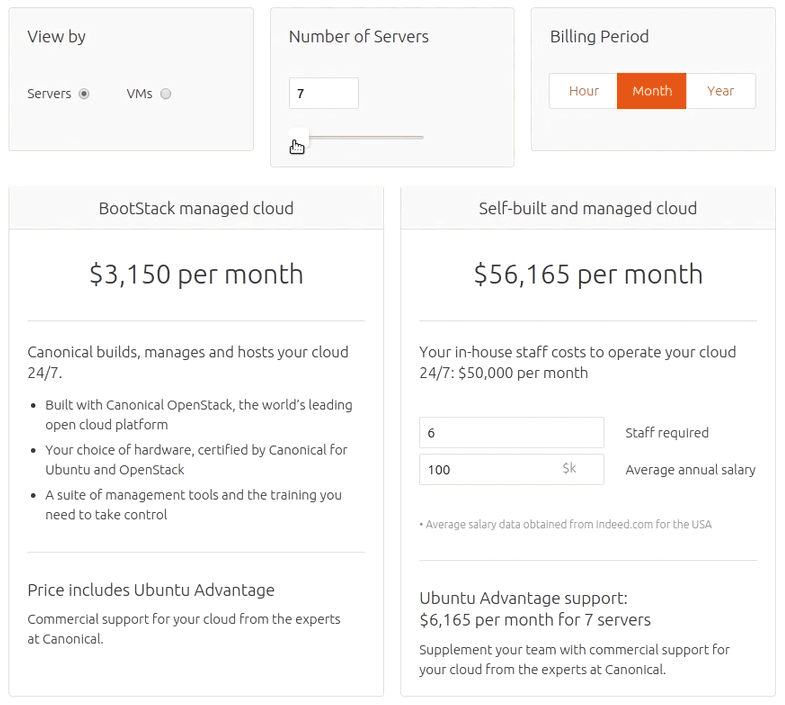This screenshot has height=705, width=785.
Task: Click the BootStack managed cloud header
Action: click(x=196, y=209)
